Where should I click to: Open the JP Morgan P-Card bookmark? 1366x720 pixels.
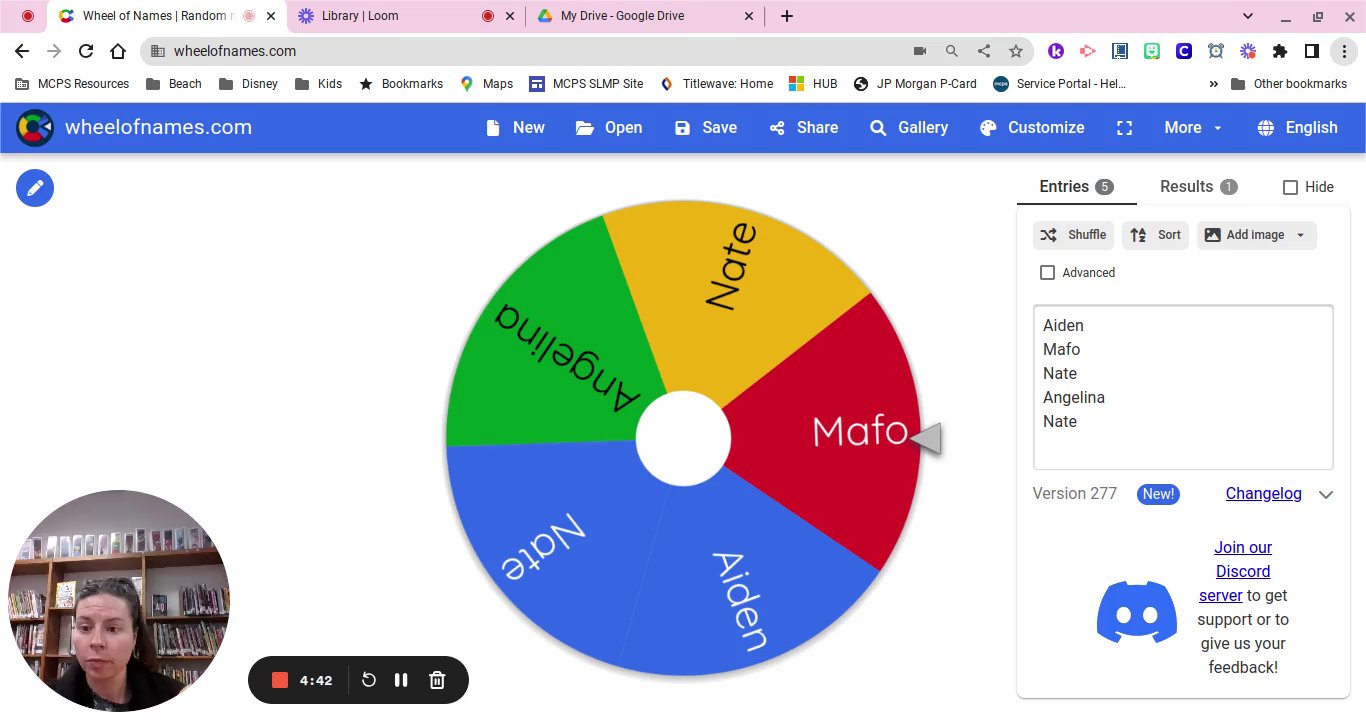tap(915, 84)
